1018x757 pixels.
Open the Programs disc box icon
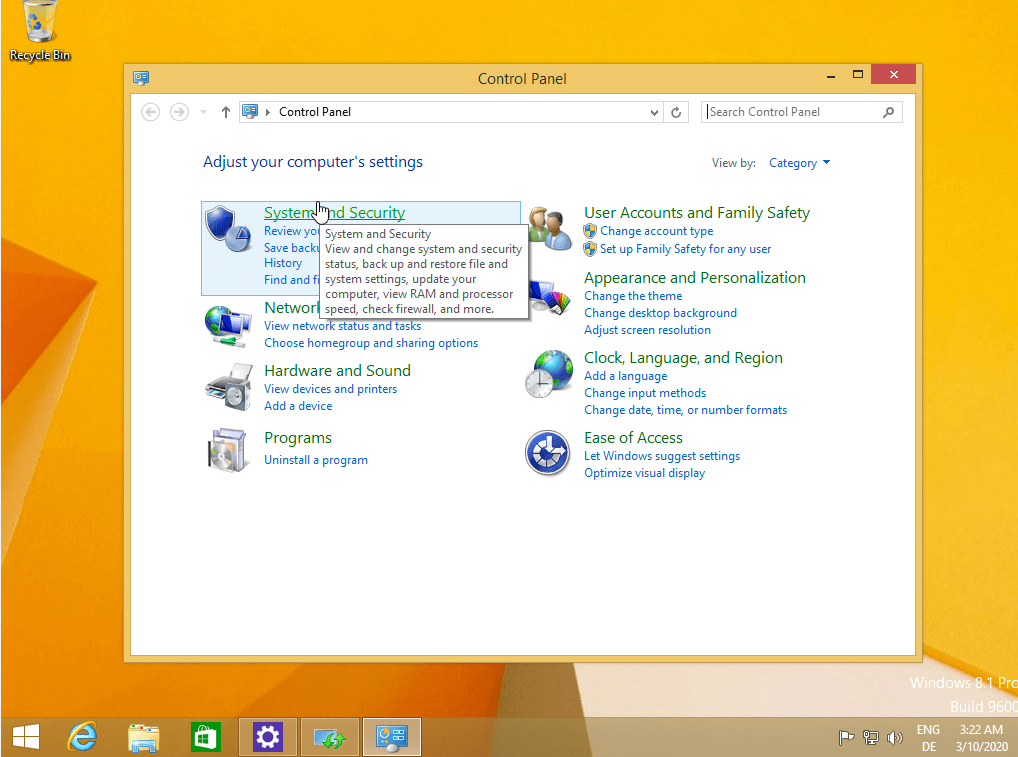(x=227, y=450)
